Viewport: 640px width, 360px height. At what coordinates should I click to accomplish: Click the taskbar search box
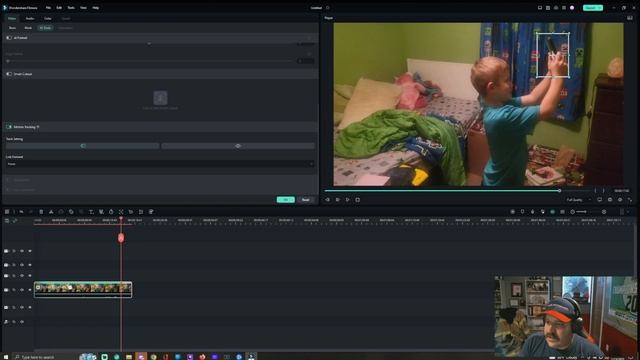coord(45,357)
